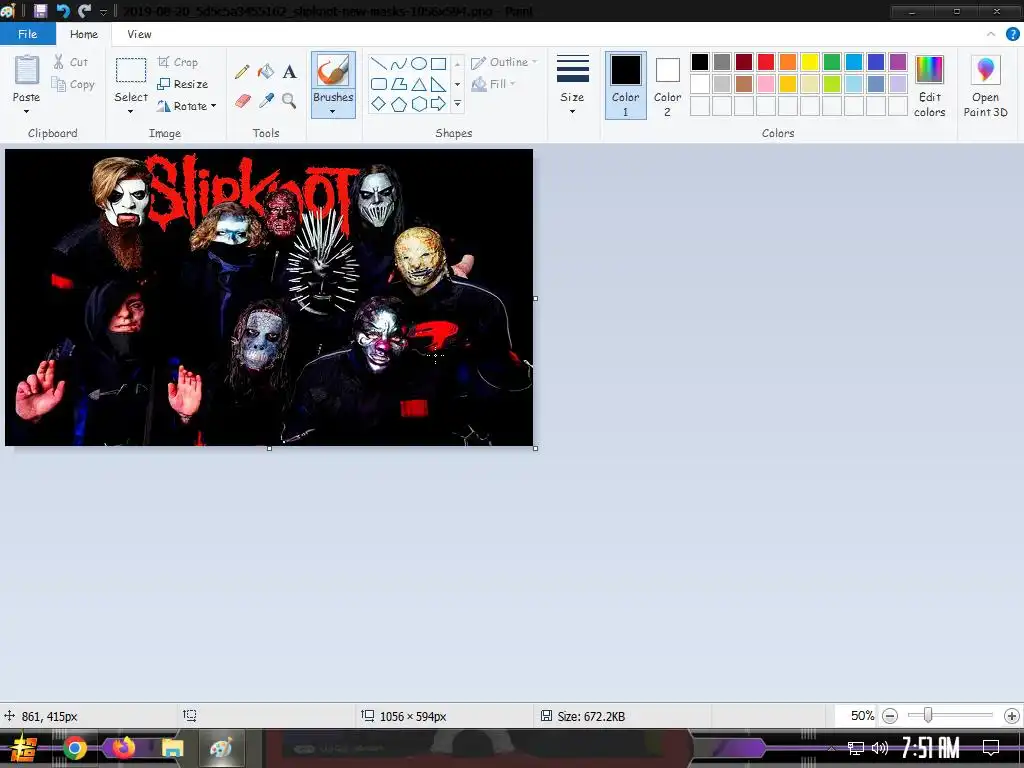Click the Undo arrow in title bar

[x=63, y=10]
